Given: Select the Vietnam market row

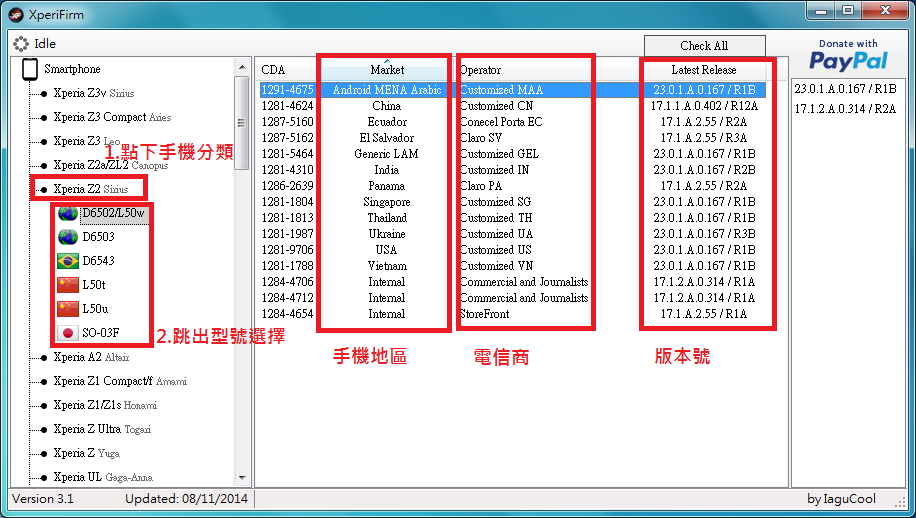Looking at the screenshot, I should coord(512,266).
